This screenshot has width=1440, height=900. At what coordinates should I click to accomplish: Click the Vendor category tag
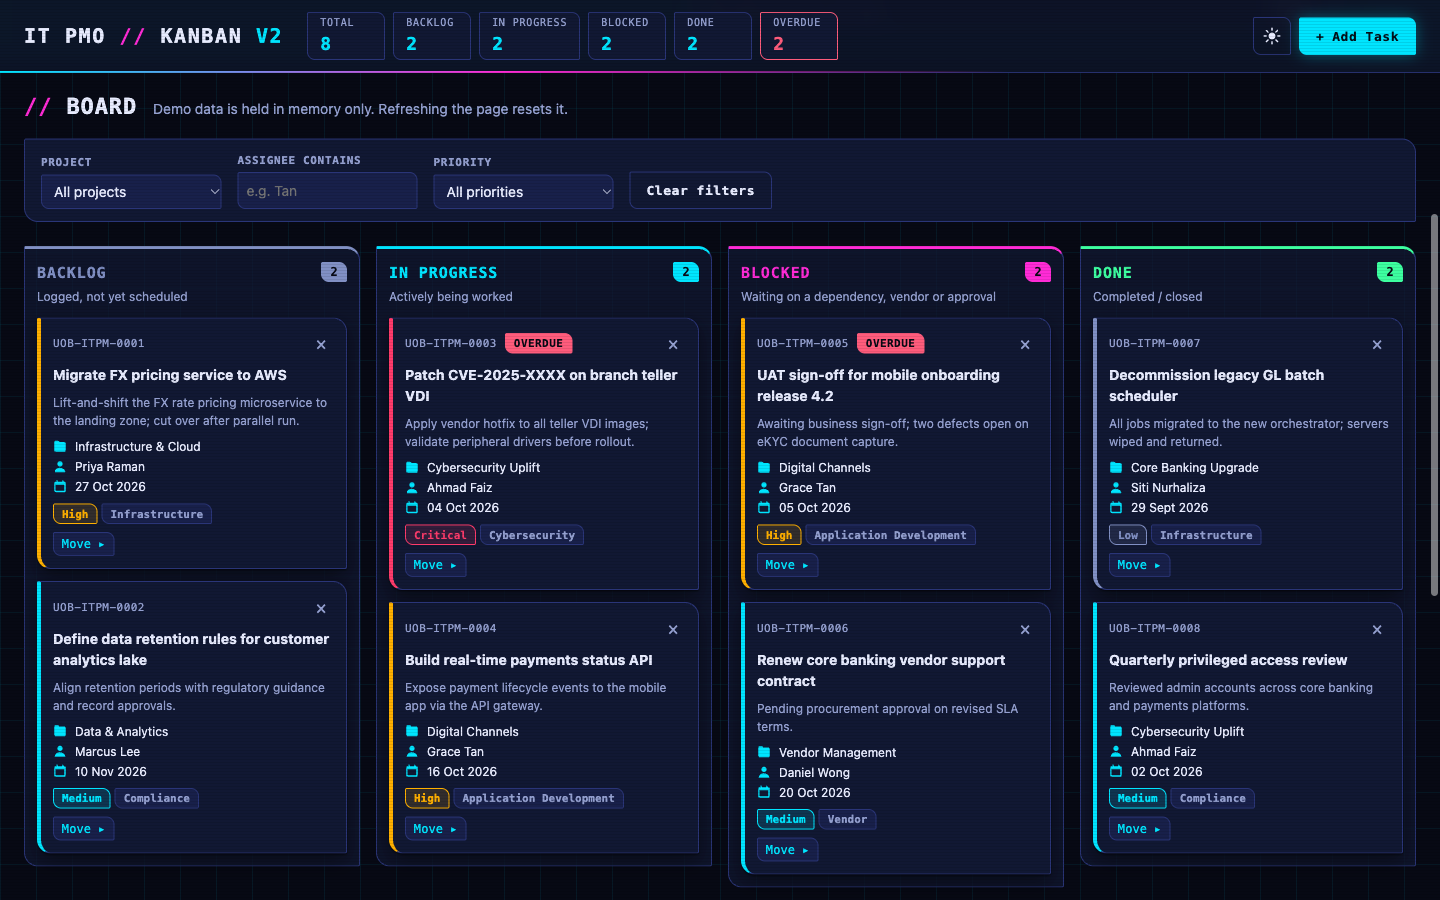(x=847, y=819)
